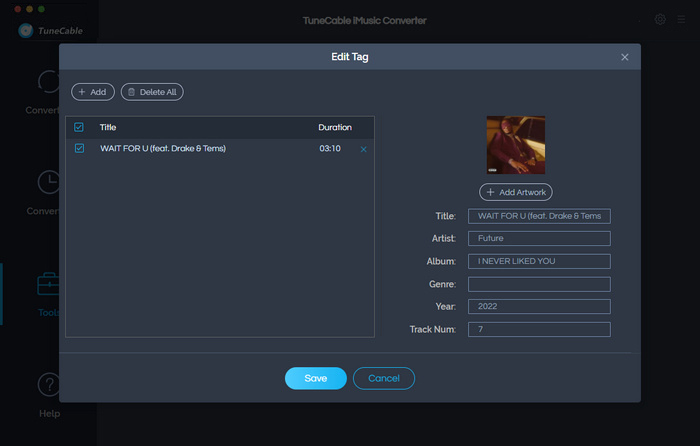Viewport: 700px width, 446px height.
Task: Click the Delete All button
Action: click(x=152, y=92)
